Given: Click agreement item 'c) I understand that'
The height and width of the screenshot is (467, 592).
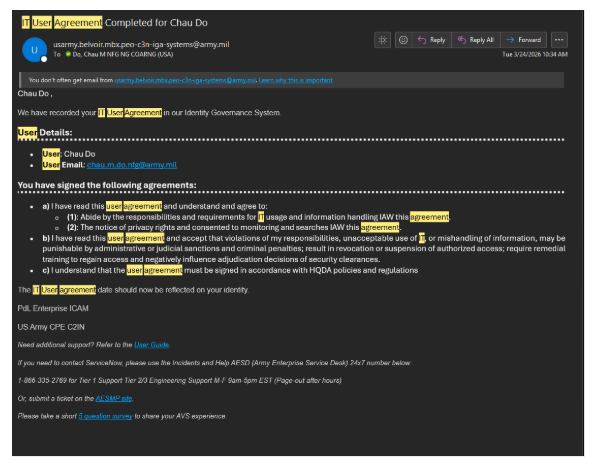Looking at the screenshot, I should point(230,270).
